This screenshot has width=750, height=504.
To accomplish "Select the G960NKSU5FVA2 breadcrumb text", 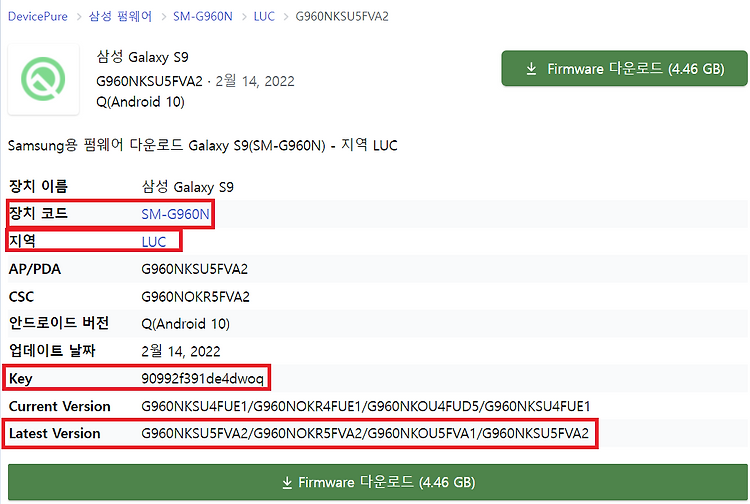I will pyautogui.click(x=342, y=16).
